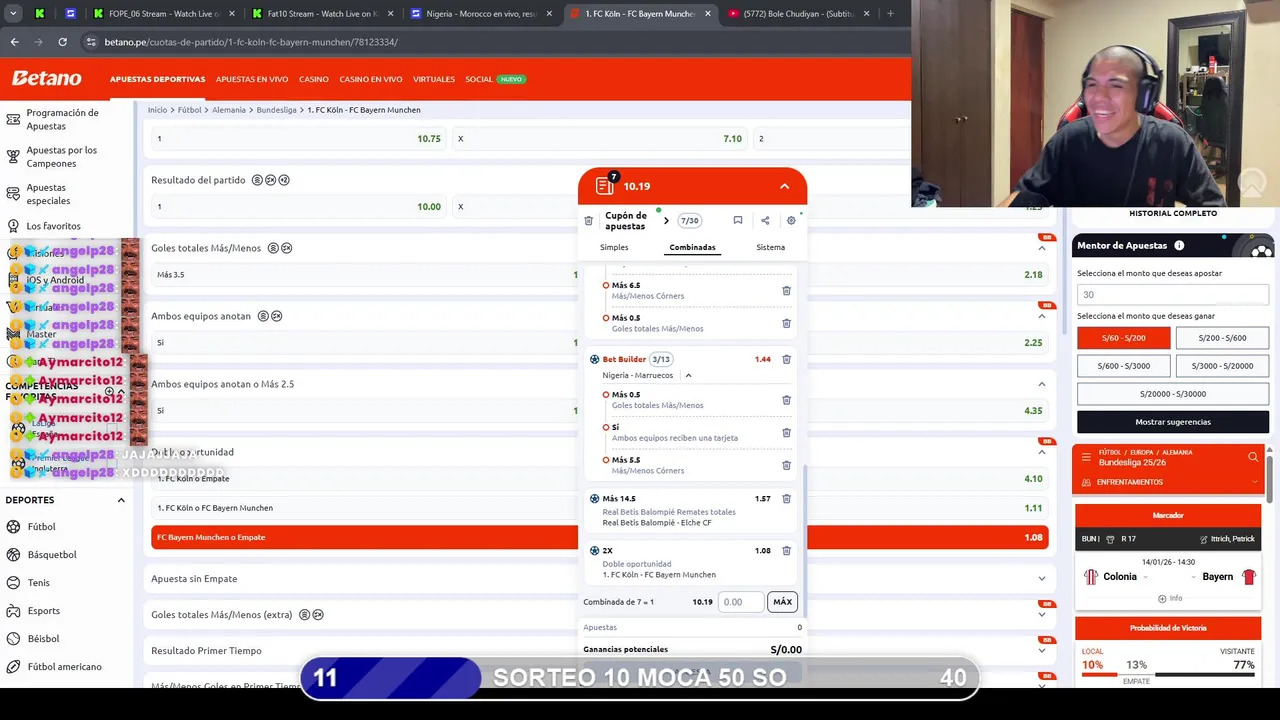The width and height of the screenshot is (1280, 720).
Task: Open Casino en Vivo nav item
Action: (x=371, y=79)
